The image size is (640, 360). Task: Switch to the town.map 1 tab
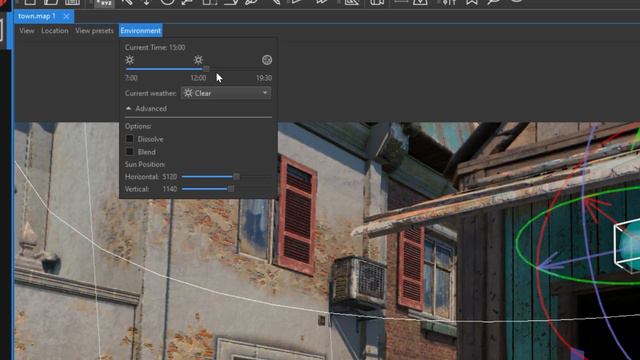pyautogui.click(x=37, y=16)
